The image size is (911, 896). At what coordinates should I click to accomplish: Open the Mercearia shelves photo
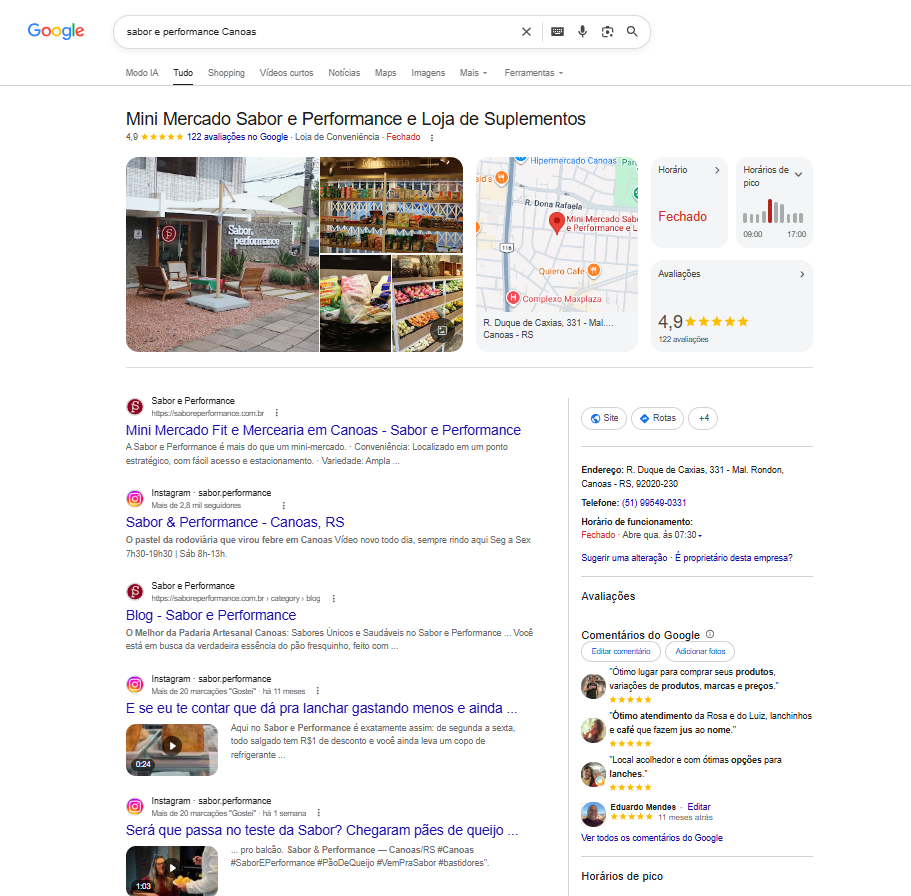(x=392, y=205)
